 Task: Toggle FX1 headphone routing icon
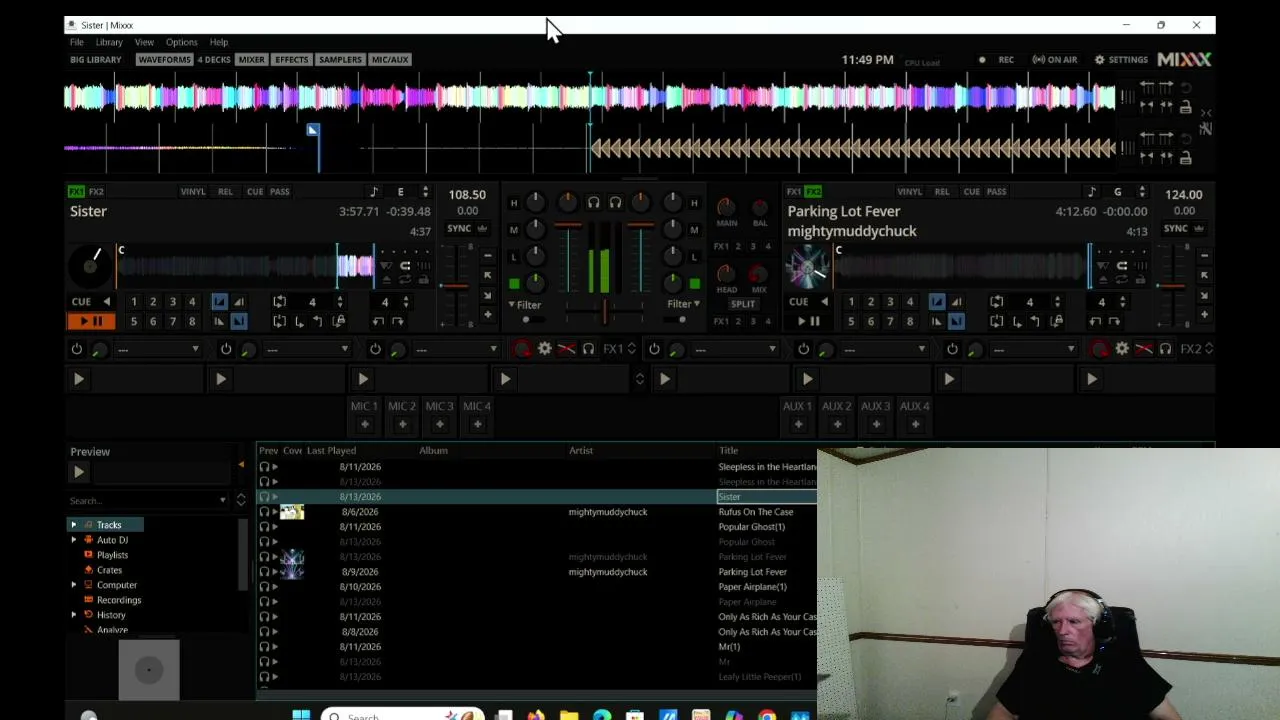588,349
